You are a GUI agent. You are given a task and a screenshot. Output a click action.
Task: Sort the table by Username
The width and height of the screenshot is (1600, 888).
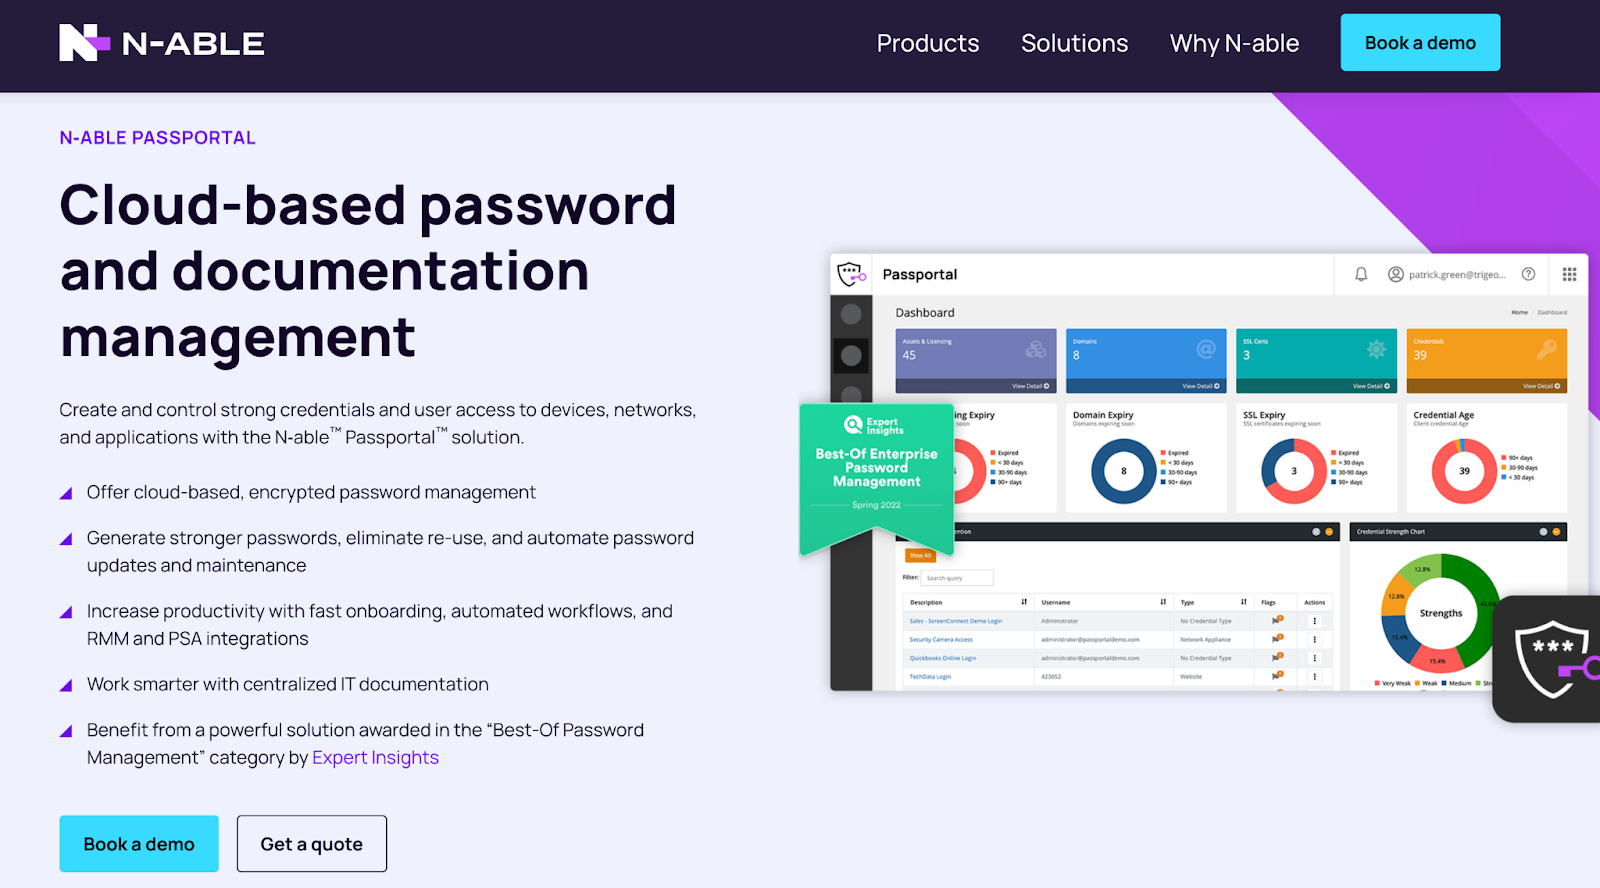(x=1163, y=602)
